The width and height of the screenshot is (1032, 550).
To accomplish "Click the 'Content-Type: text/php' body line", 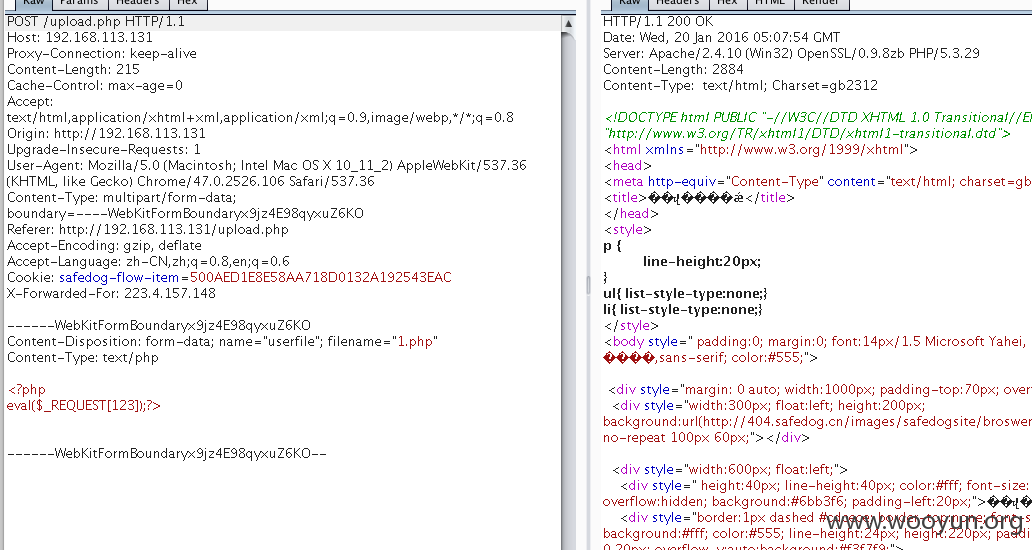I will 83,358.
